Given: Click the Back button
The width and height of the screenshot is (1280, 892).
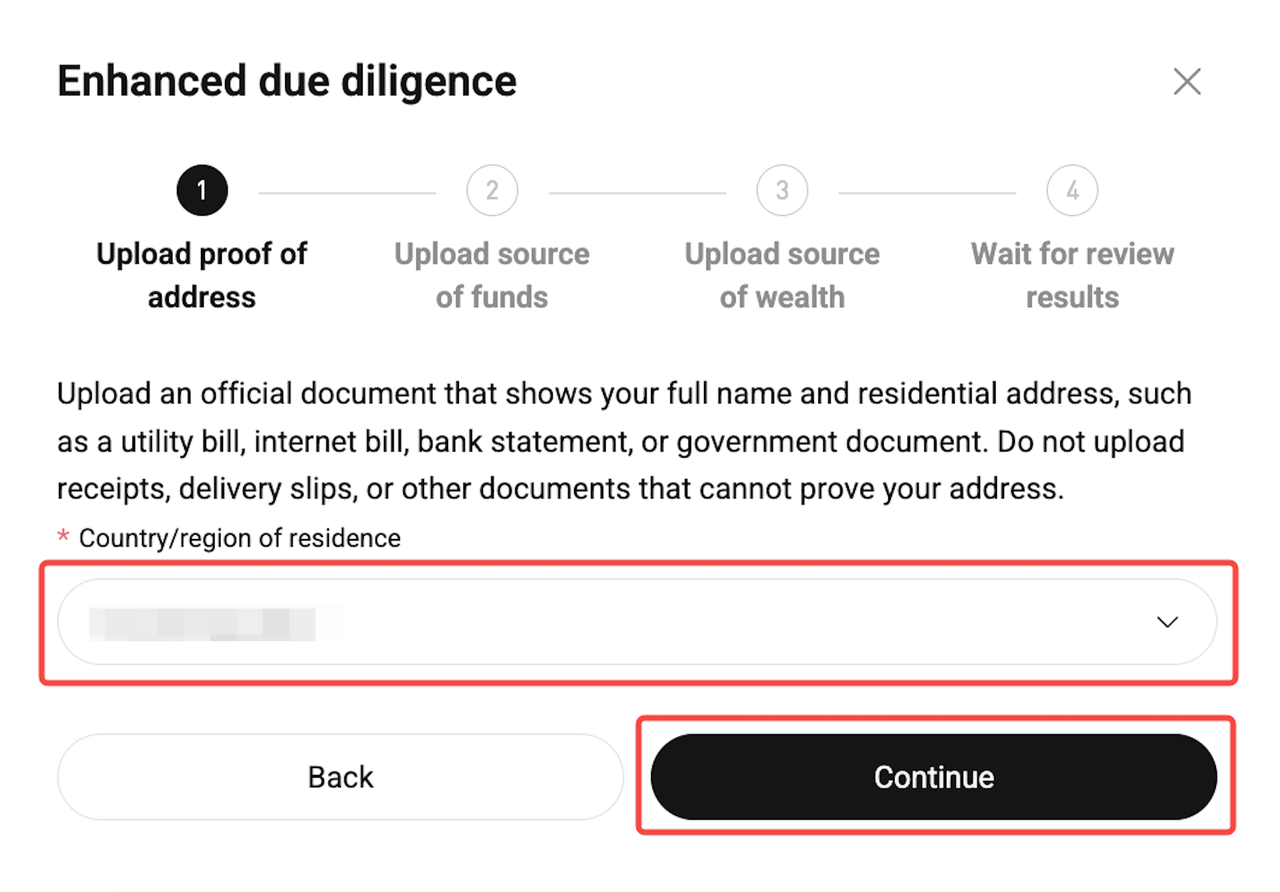Looking at the screenshot, I should coord(340,776).
